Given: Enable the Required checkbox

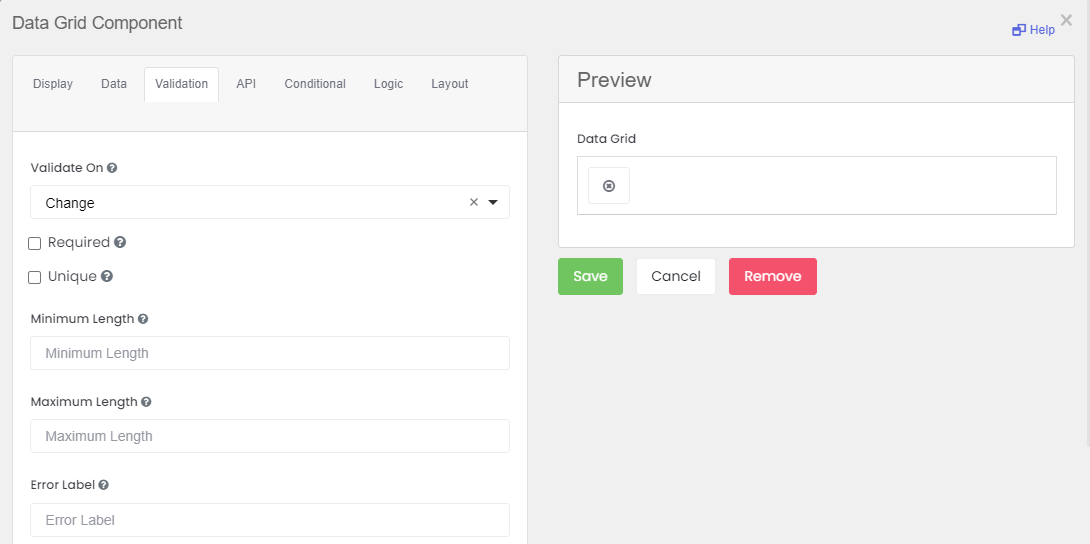Looking at the screenshot, I should 35,243.
